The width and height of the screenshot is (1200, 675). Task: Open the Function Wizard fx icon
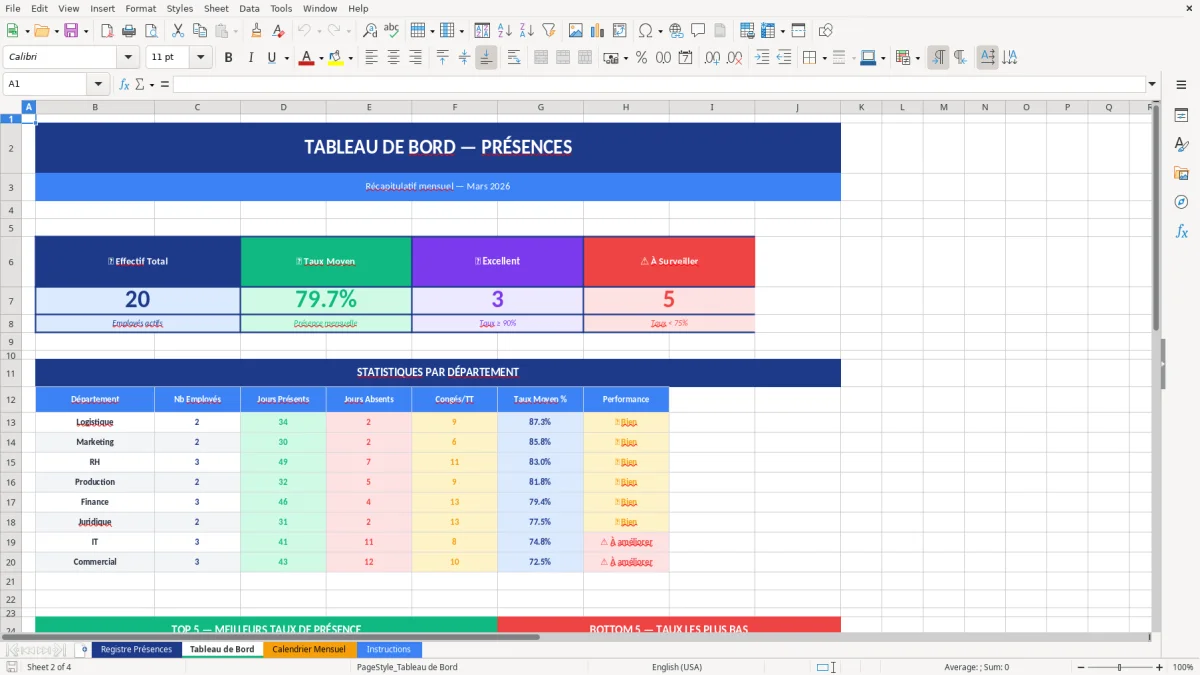(124, 85)
